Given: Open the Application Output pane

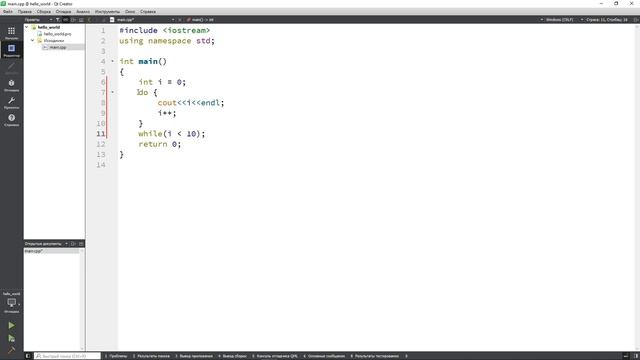Looking at the screenshot, I should tap(194, 356).
